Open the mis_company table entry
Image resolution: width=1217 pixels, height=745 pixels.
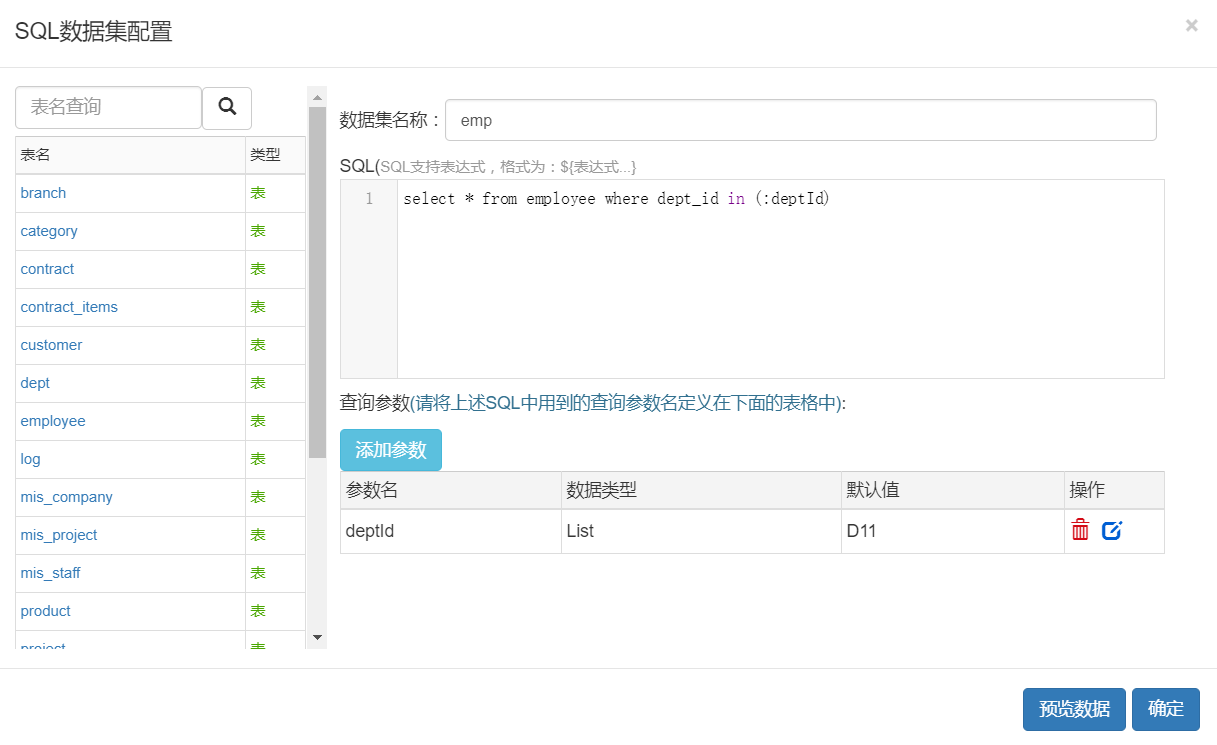(x=66, y=497)
